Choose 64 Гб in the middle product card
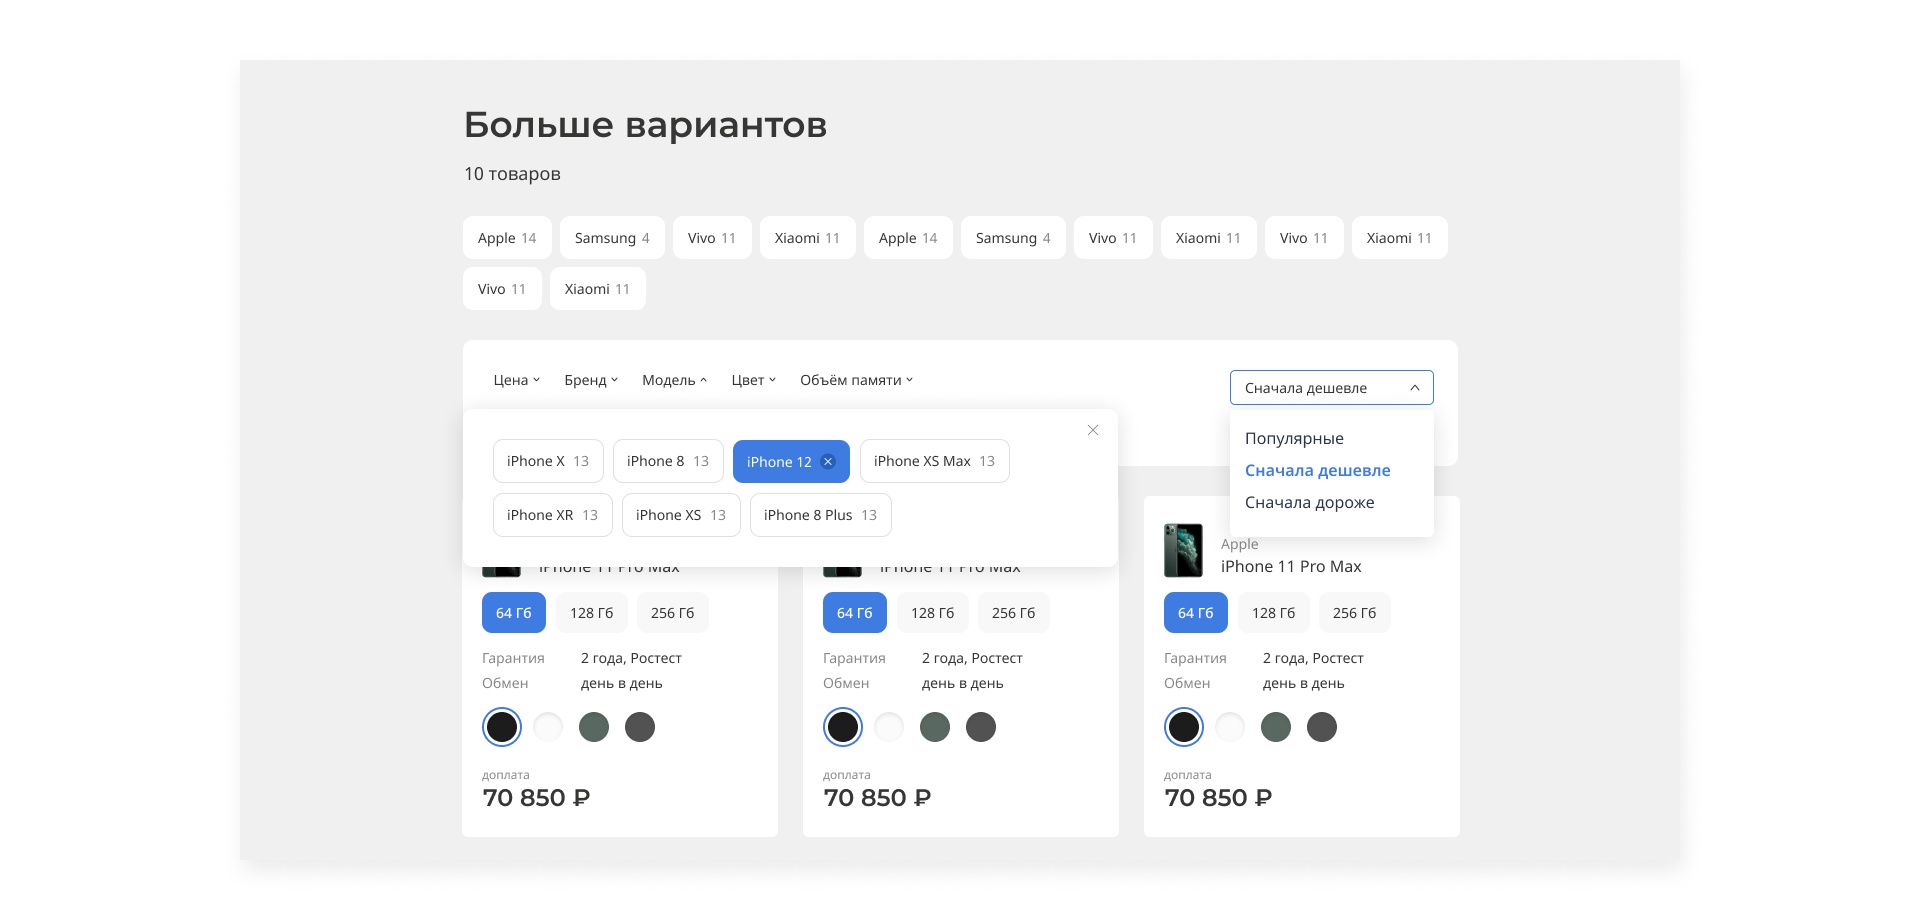 coord(855,613)
